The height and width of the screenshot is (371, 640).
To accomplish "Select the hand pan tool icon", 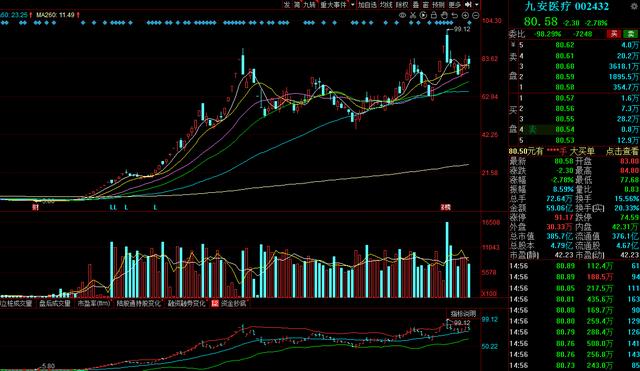I will 444,16.
